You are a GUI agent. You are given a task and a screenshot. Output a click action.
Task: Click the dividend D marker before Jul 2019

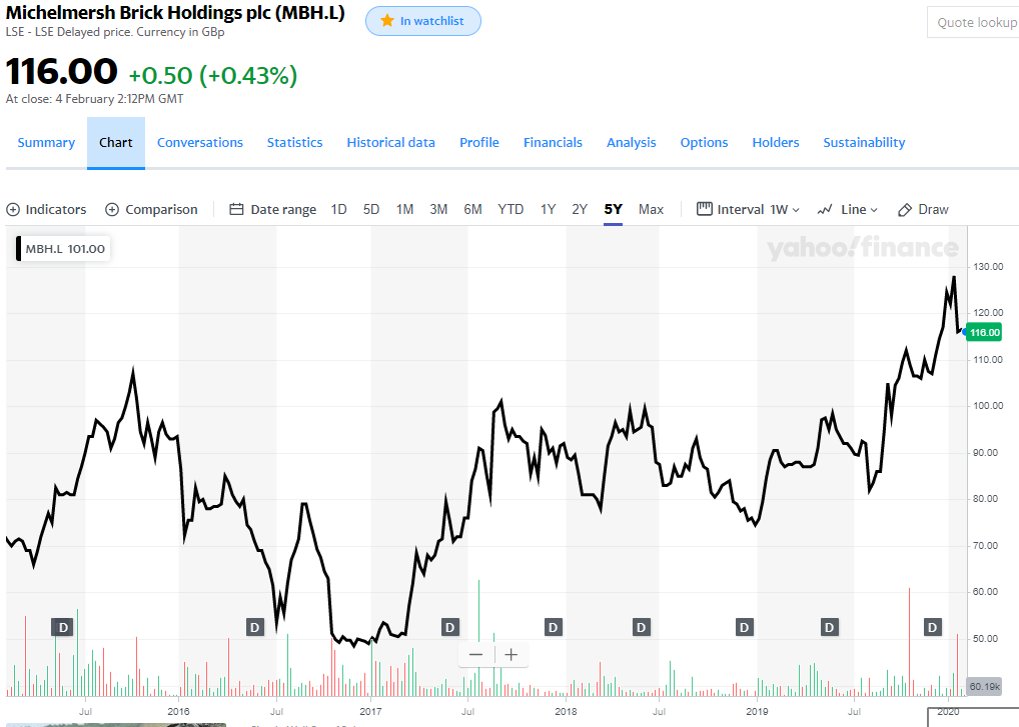click(x=829, y=628)
